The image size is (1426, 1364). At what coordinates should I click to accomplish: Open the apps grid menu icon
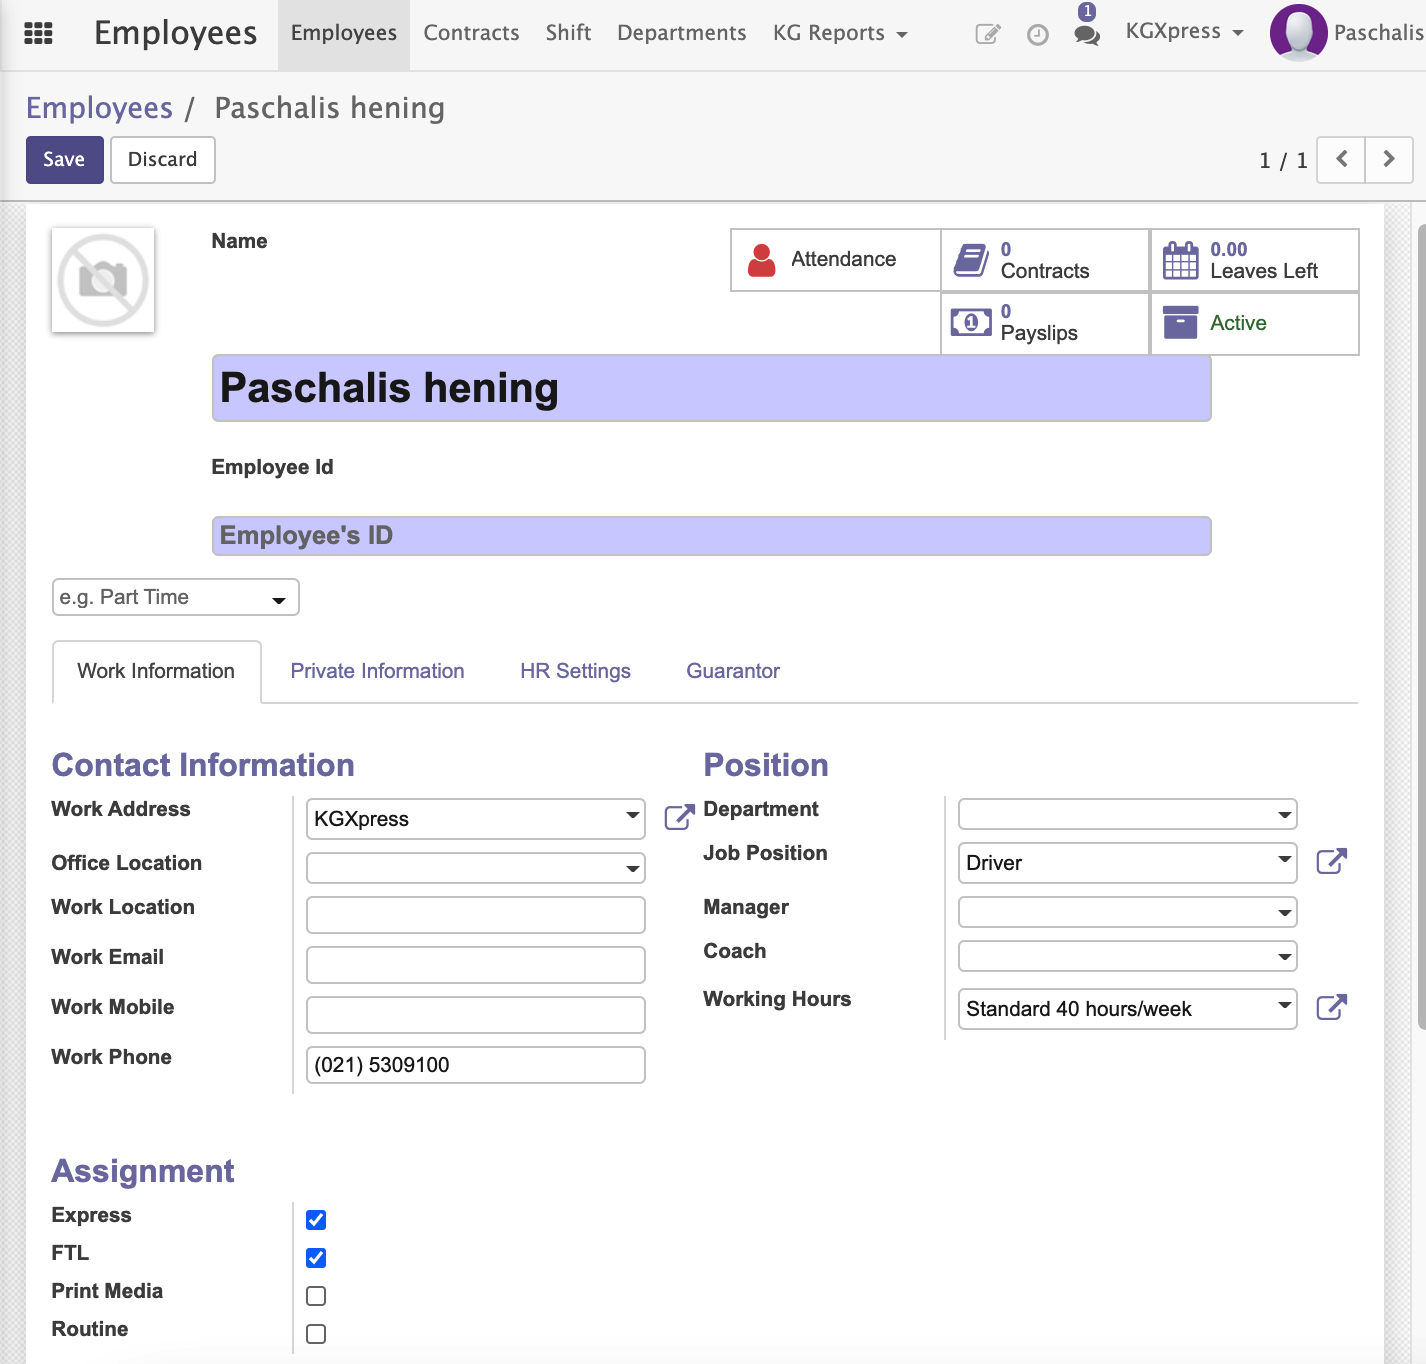(x=38, y=33)
